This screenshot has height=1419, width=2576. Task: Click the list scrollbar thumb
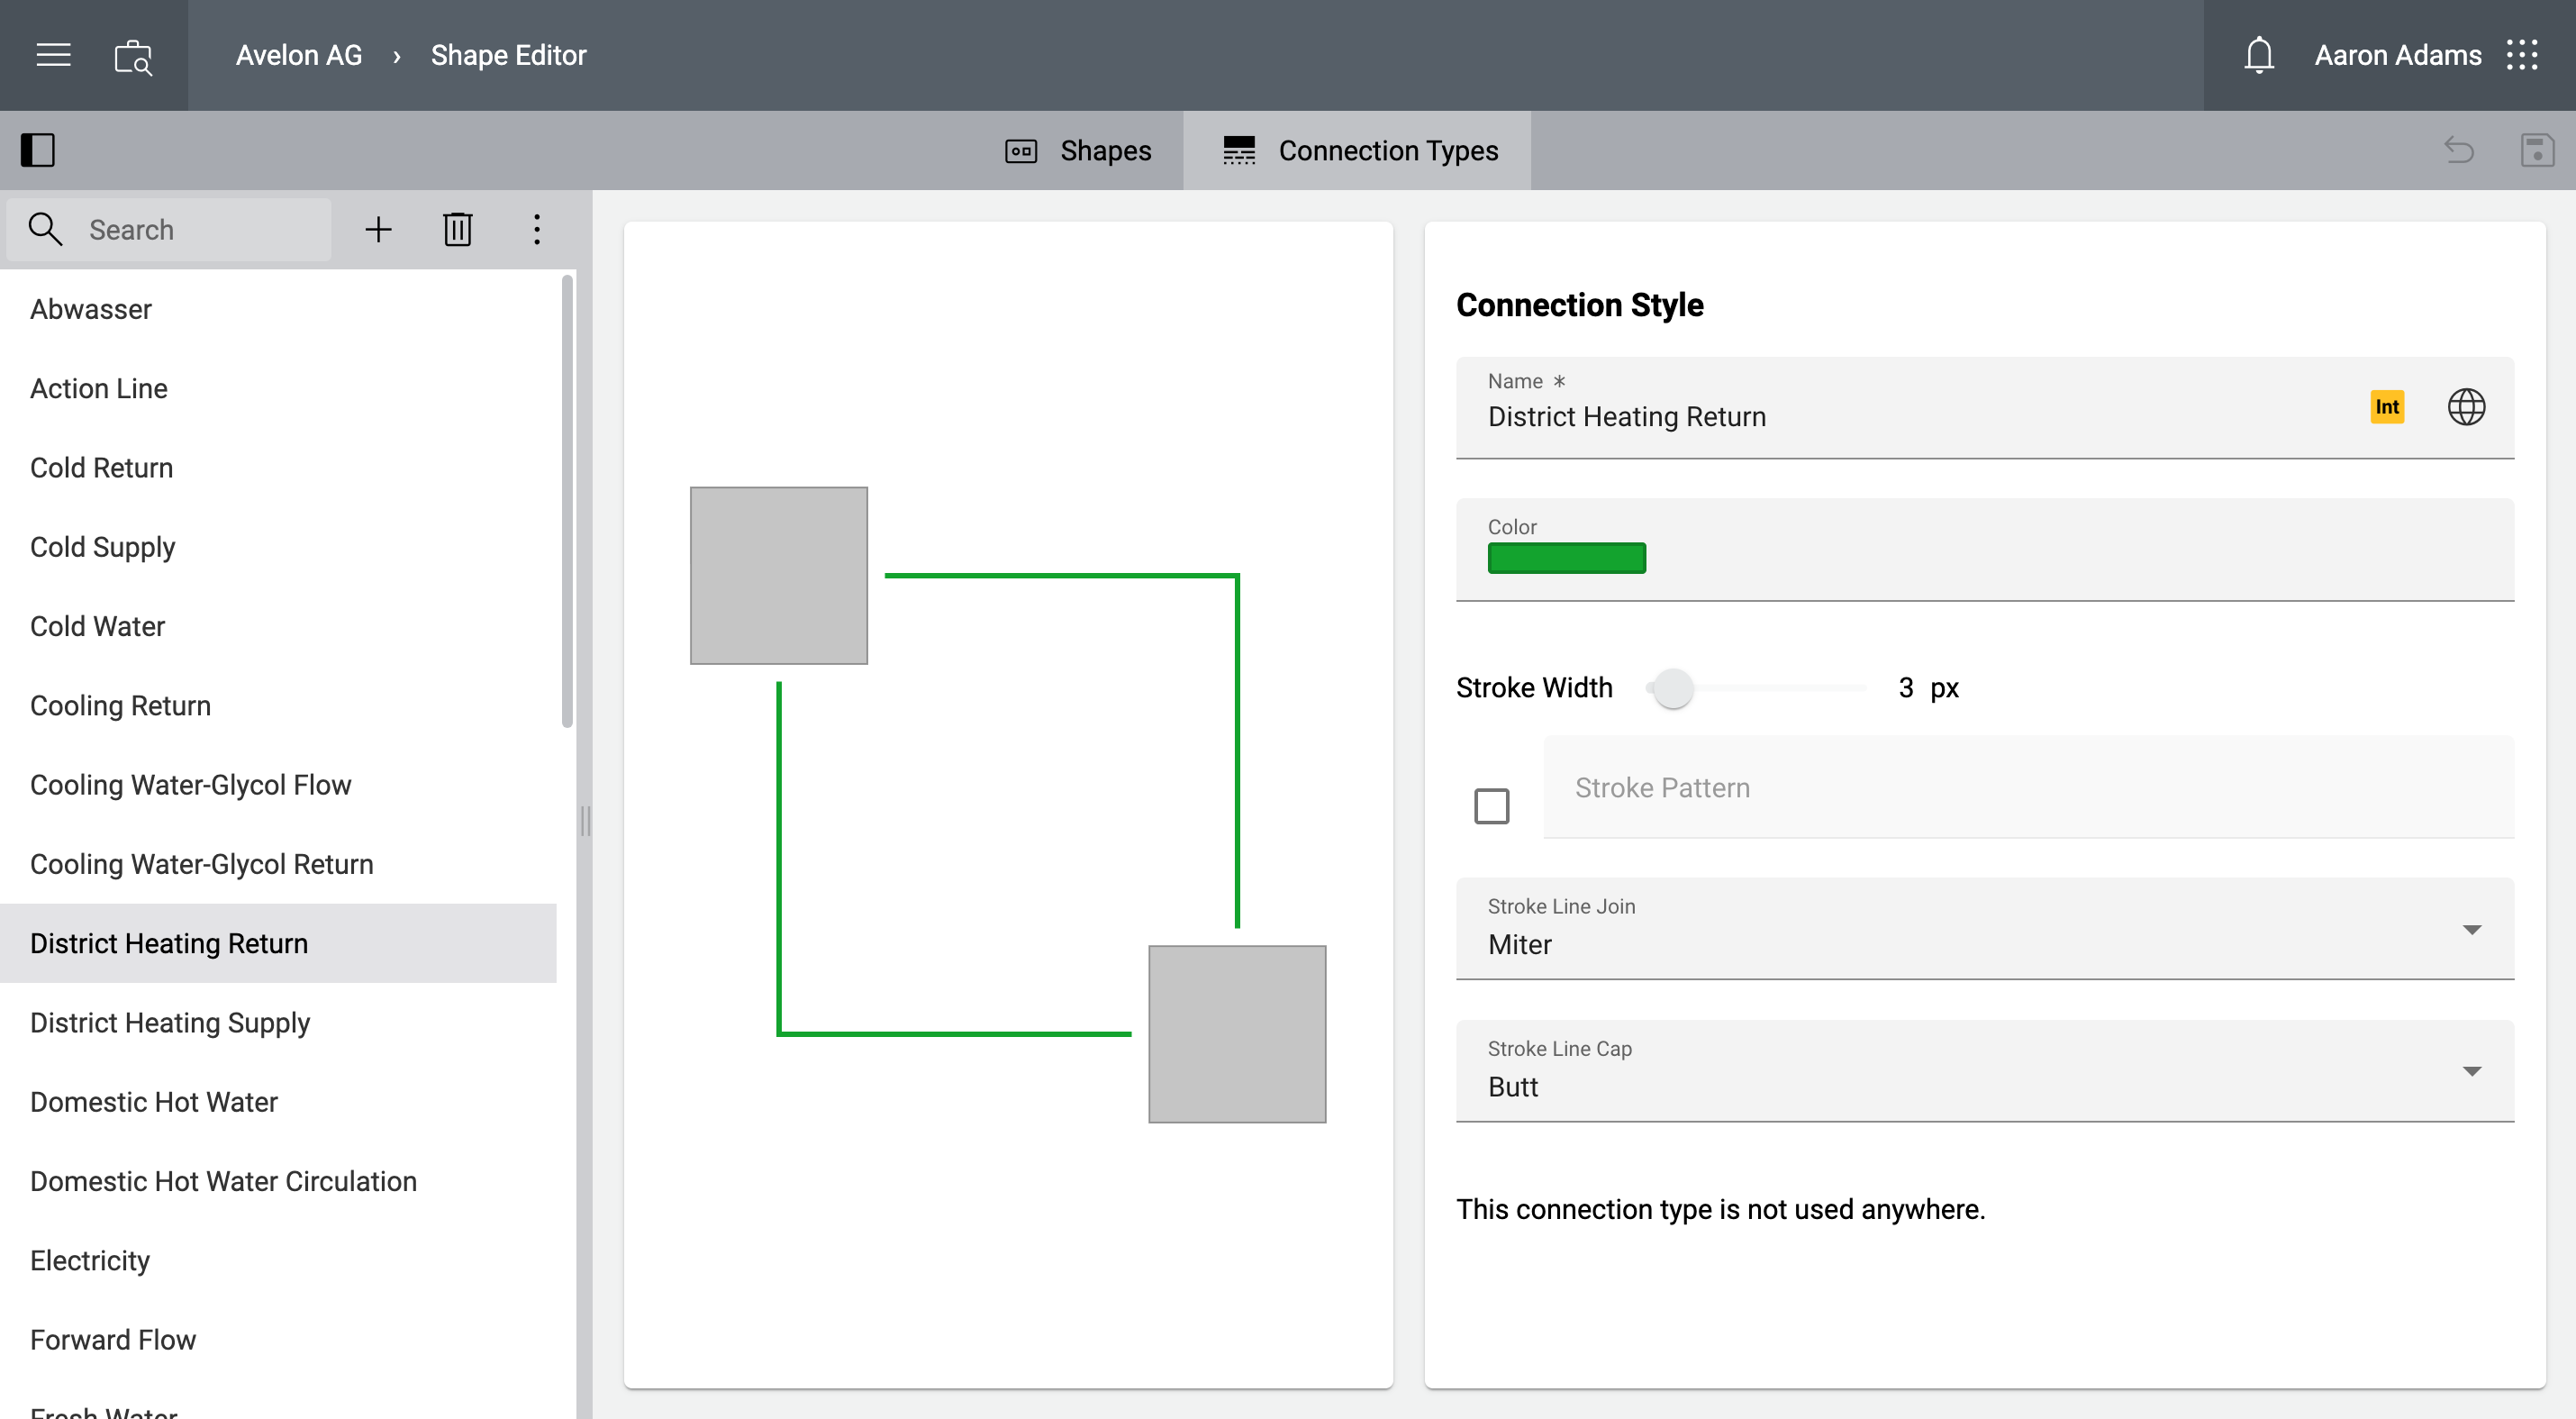[567, 500]
